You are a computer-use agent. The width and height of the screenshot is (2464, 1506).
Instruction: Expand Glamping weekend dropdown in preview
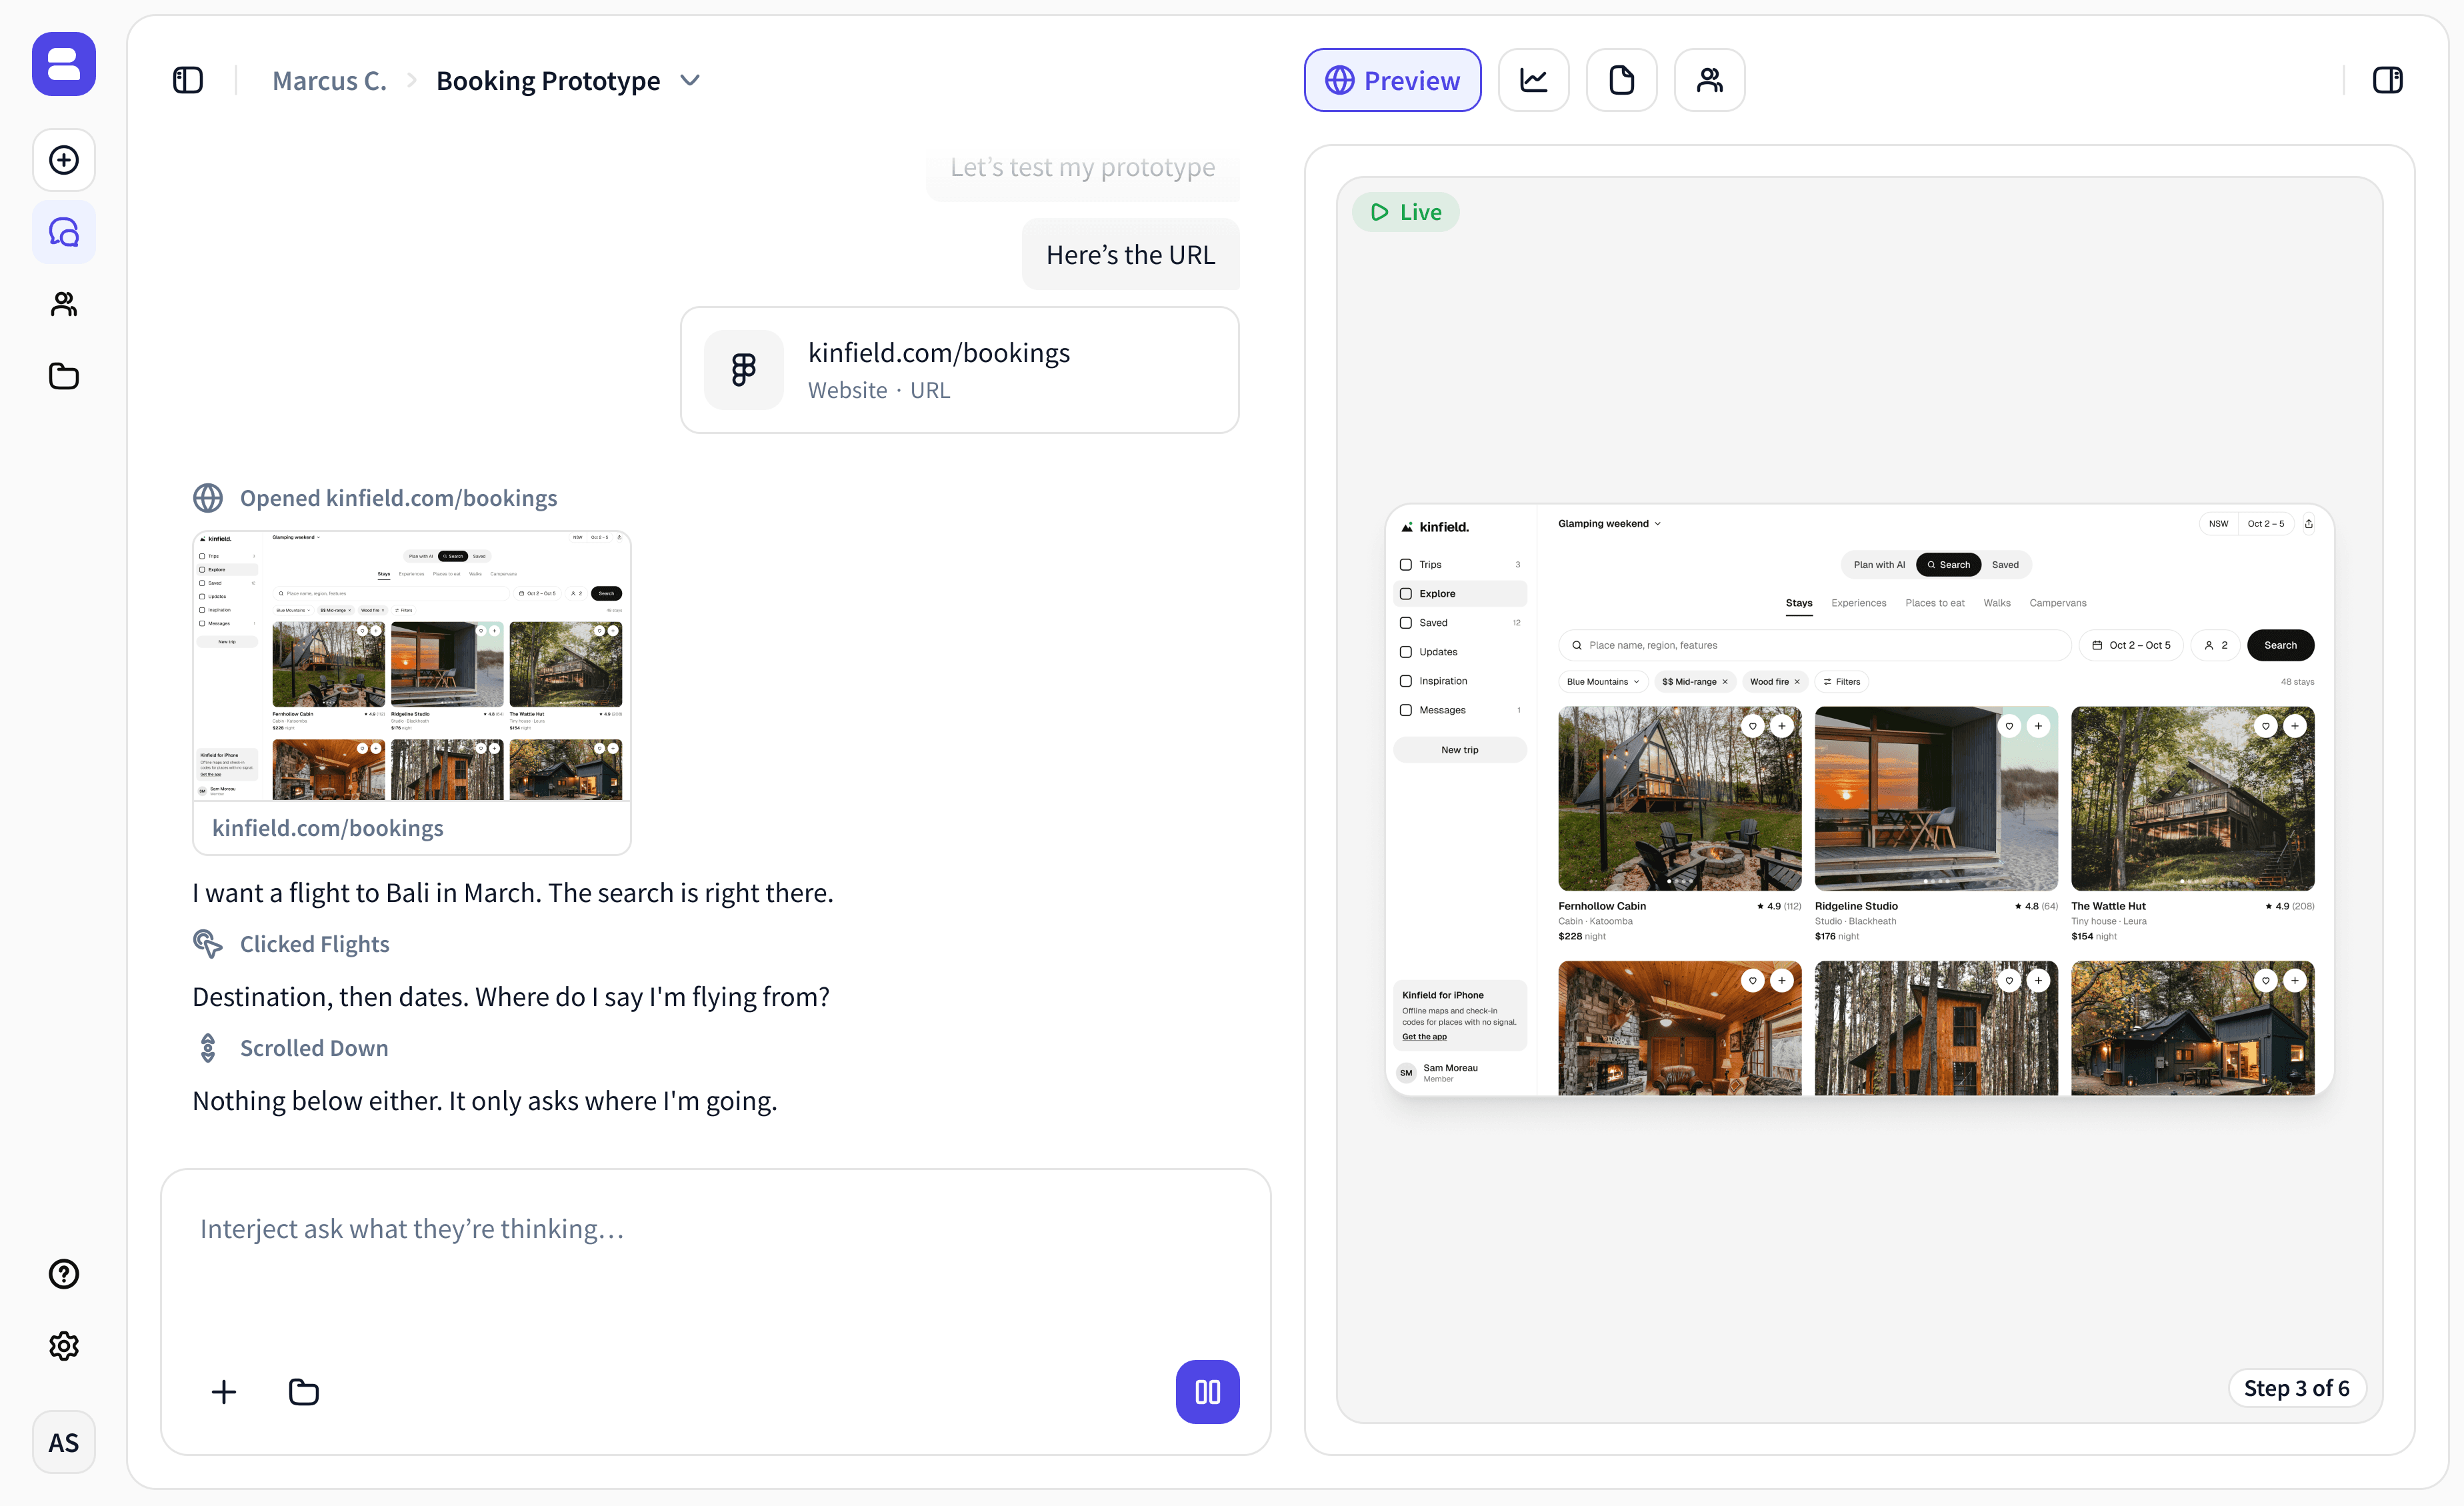tap(1609, 523)
